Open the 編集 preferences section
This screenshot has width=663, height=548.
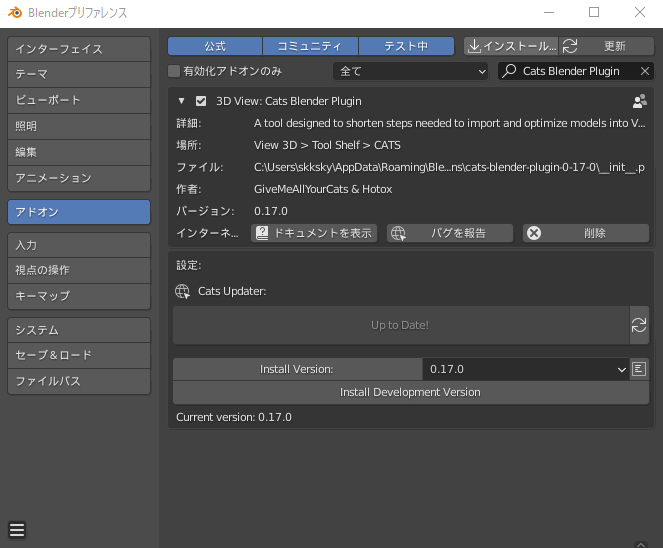[79, 152]
